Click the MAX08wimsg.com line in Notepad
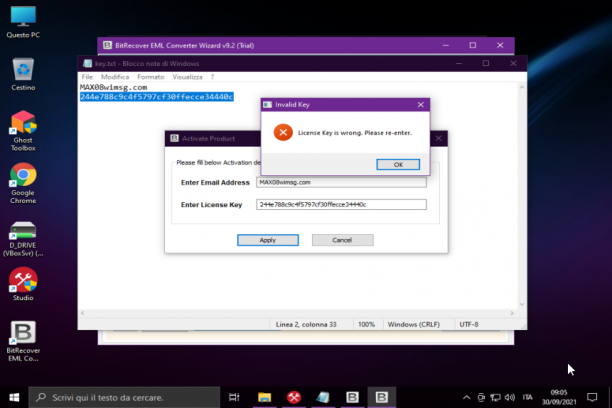The image size is (612, 408). point(114,87)
